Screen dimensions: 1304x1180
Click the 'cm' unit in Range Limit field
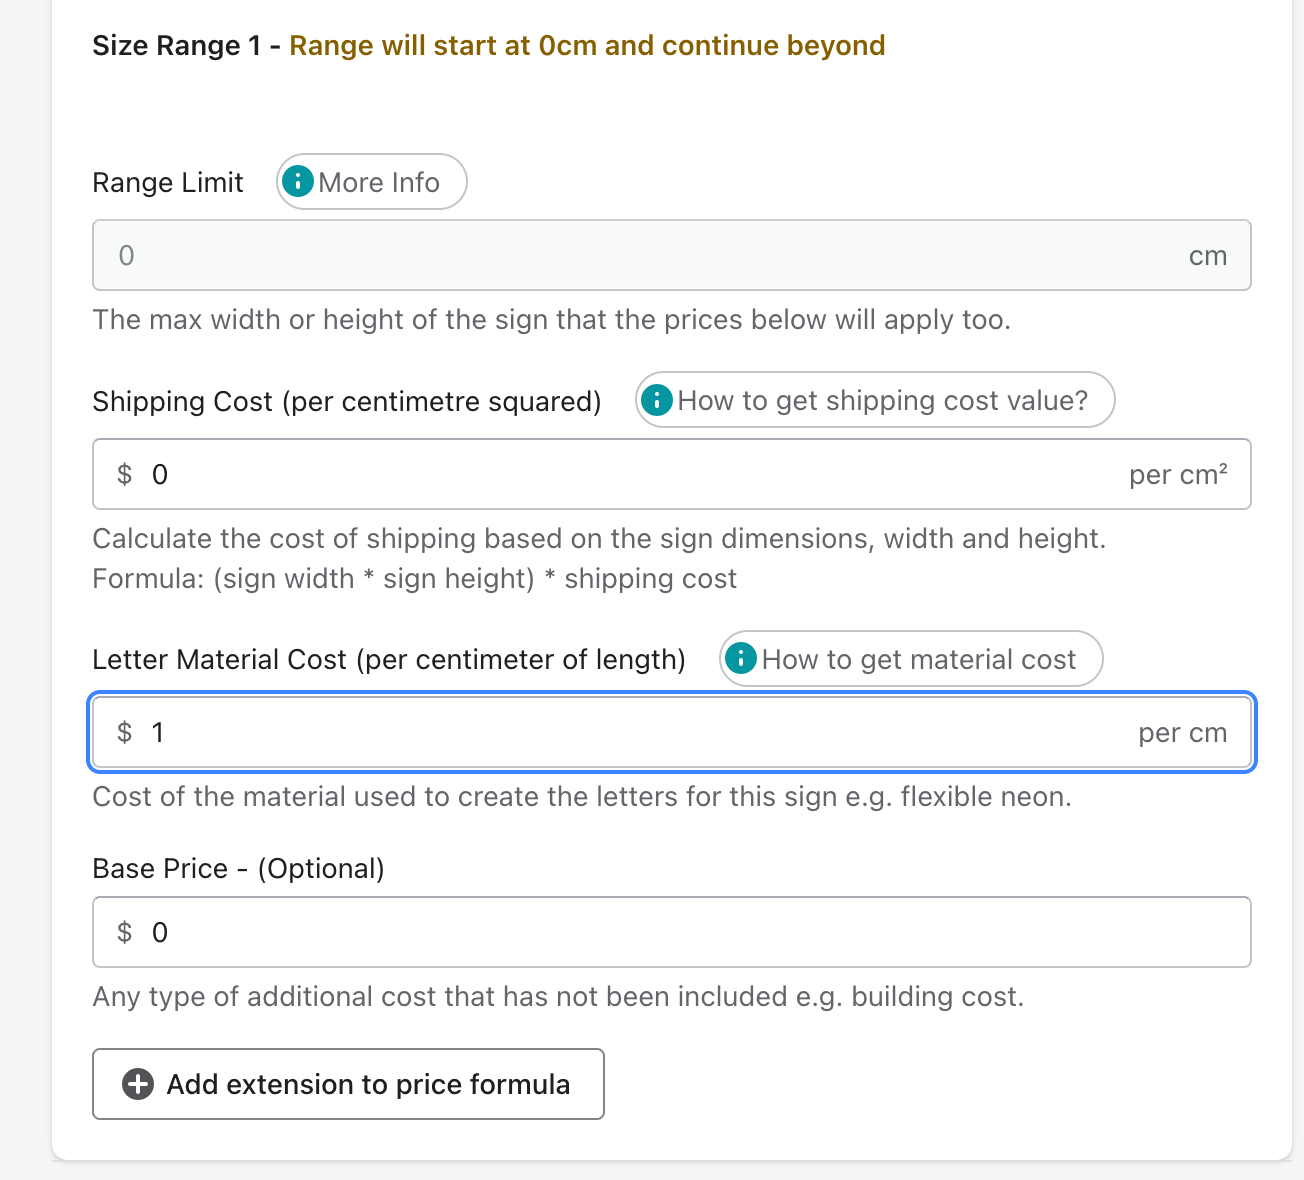[1207, 256]
